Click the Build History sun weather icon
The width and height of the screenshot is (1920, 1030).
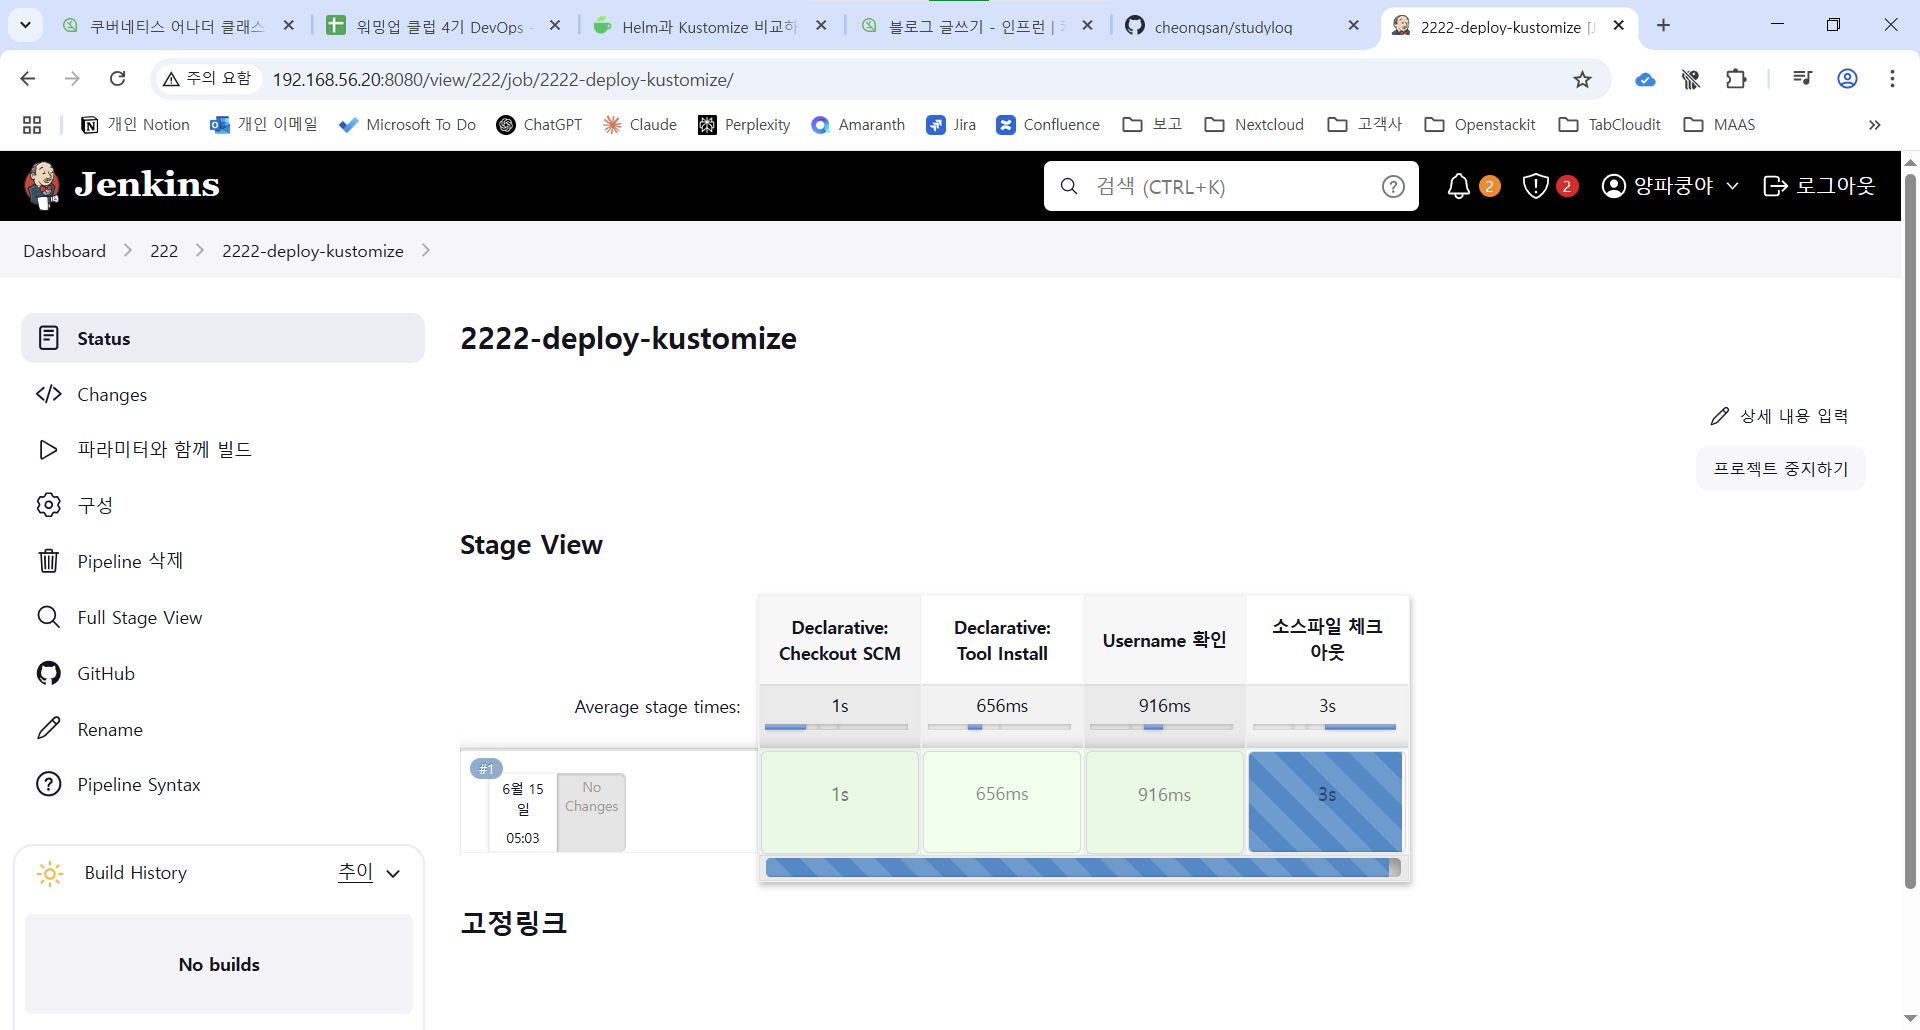pos(50,873)
